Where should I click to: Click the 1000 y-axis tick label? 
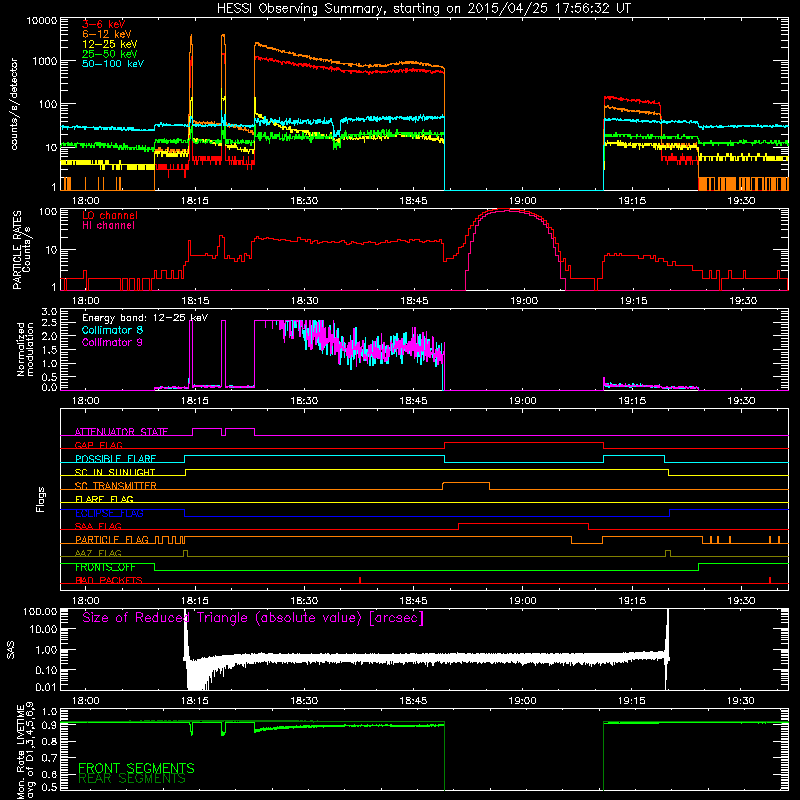45,61
